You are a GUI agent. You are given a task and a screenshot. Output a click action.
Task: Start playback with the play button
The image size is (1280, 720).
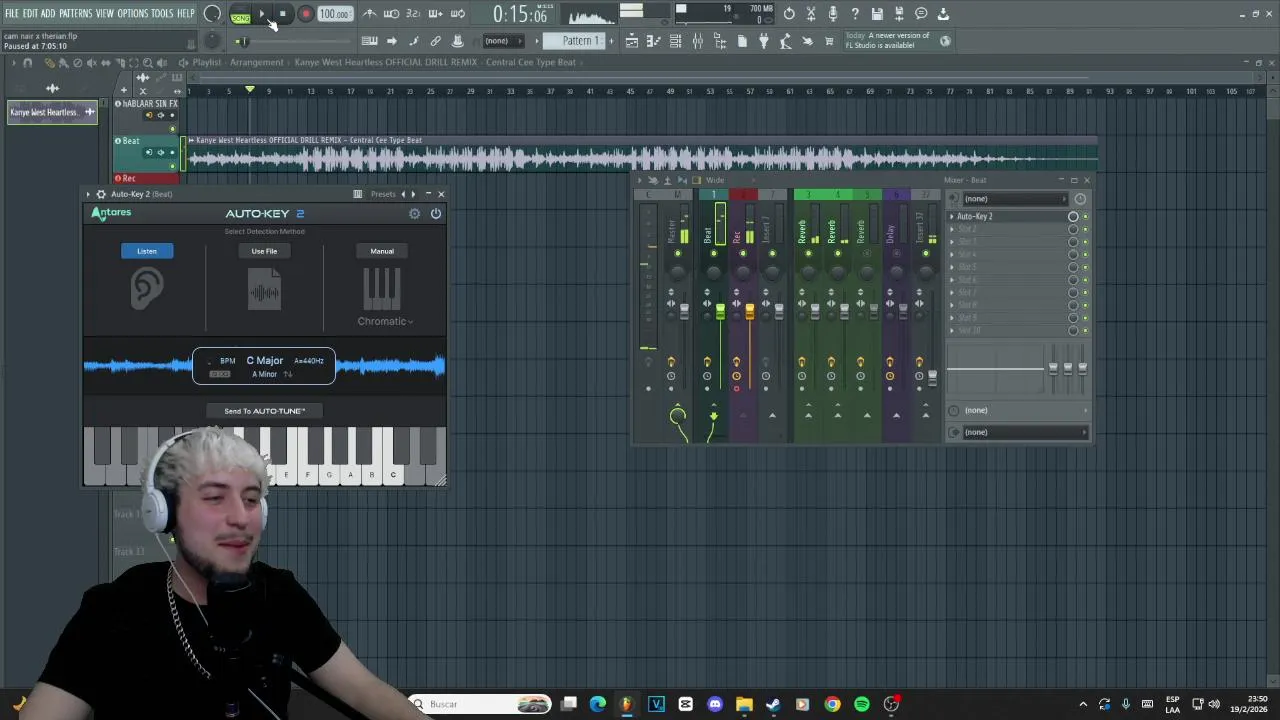(x=262, y=14)
